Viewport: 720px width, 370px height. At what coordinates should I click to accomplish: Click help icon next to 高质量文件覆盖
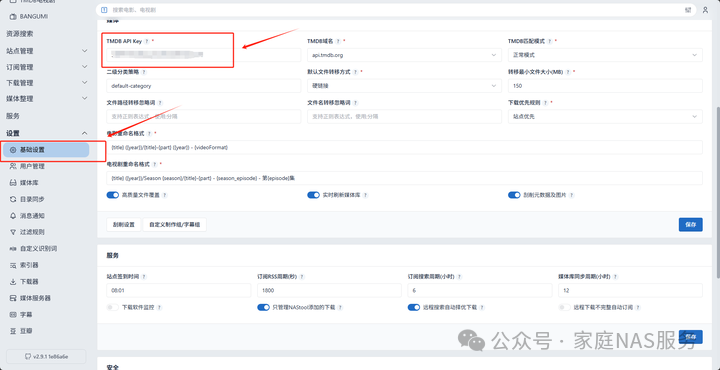(x=165, y=195)
